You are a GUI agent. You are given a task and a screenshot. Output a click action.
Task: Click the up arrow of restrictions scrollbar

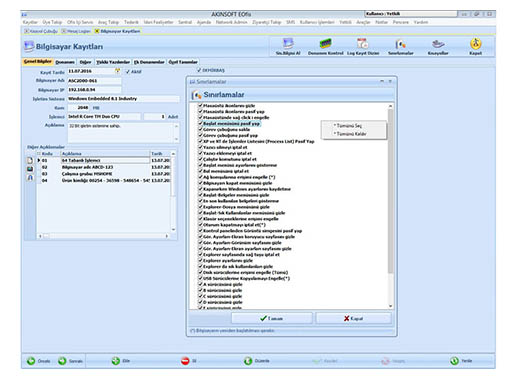[390, 106]
